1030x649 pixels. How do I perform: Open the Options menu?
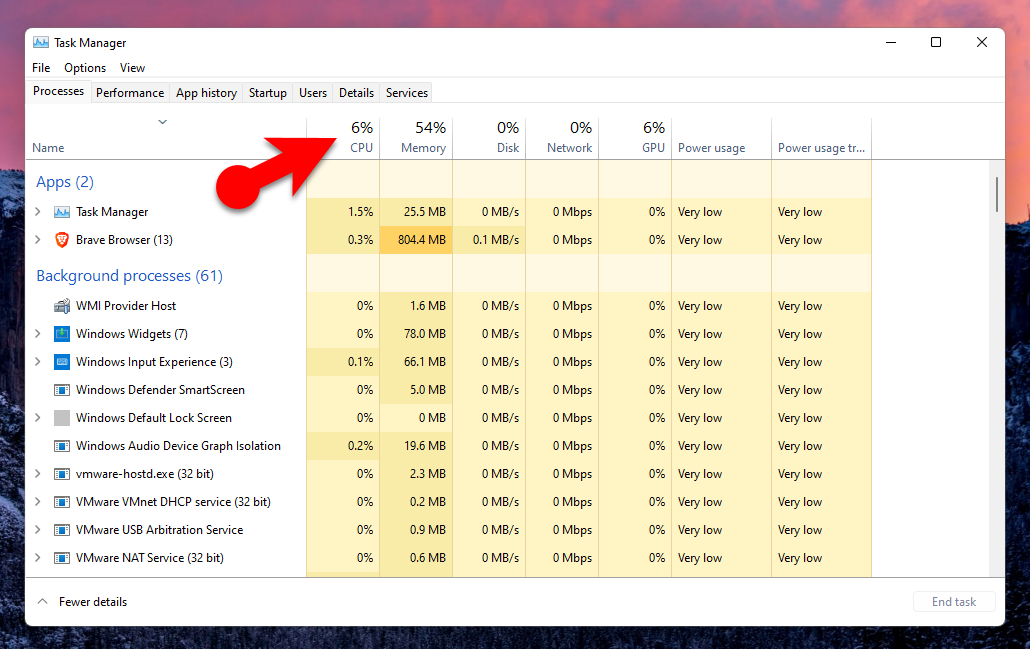85,68
